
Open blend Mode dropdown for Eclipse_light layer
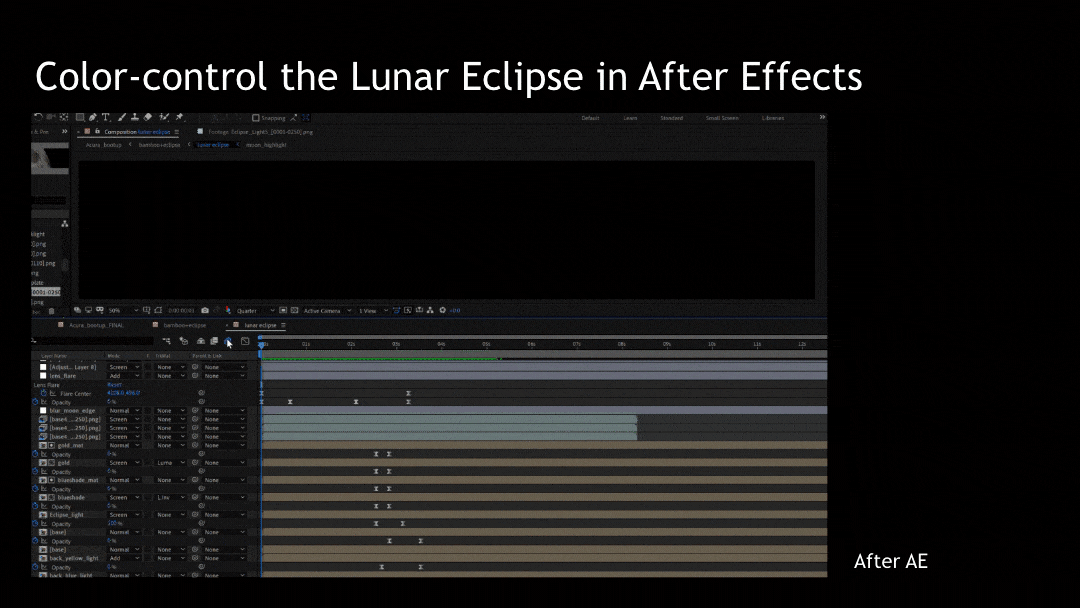(124, 515)
